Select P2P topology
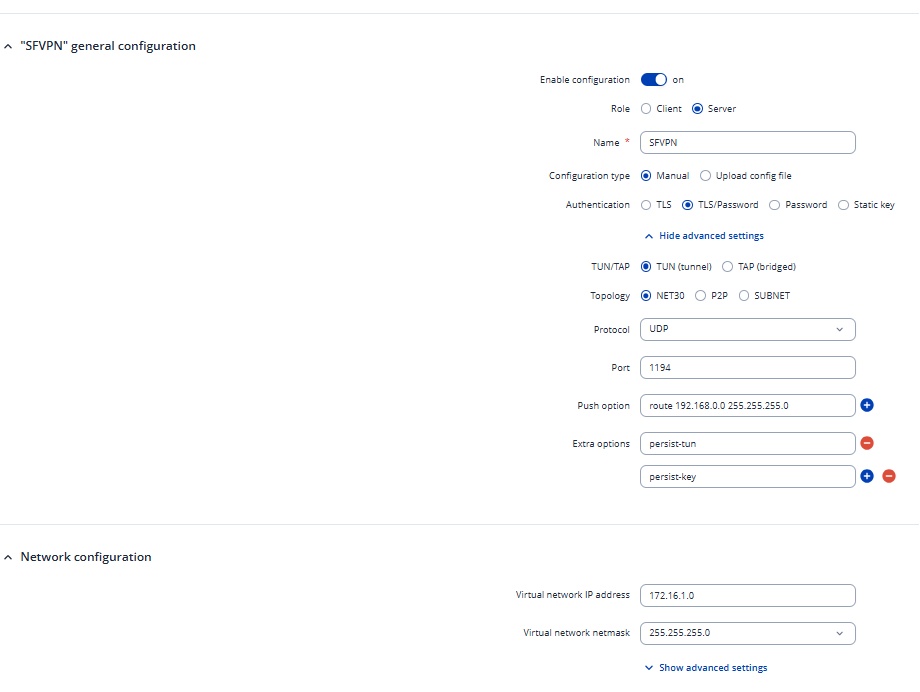 click(x=700, y=296)
